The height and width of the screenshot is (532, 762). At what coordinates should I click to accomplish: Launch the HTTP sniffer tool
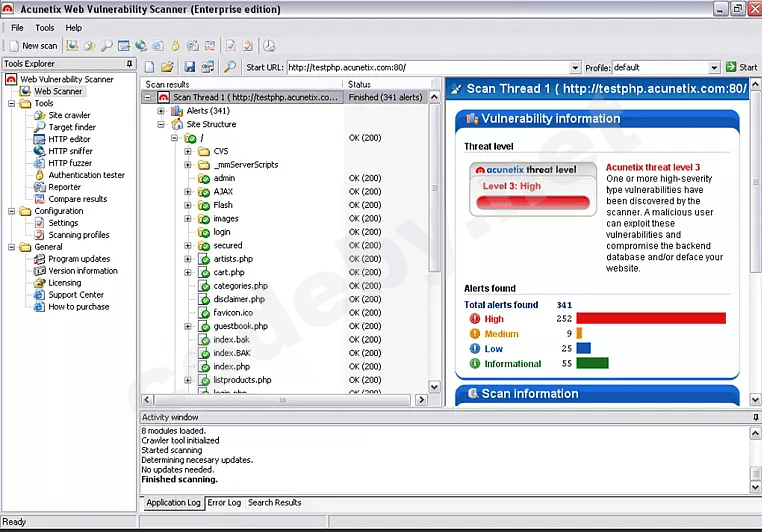(x=70, y=151)
